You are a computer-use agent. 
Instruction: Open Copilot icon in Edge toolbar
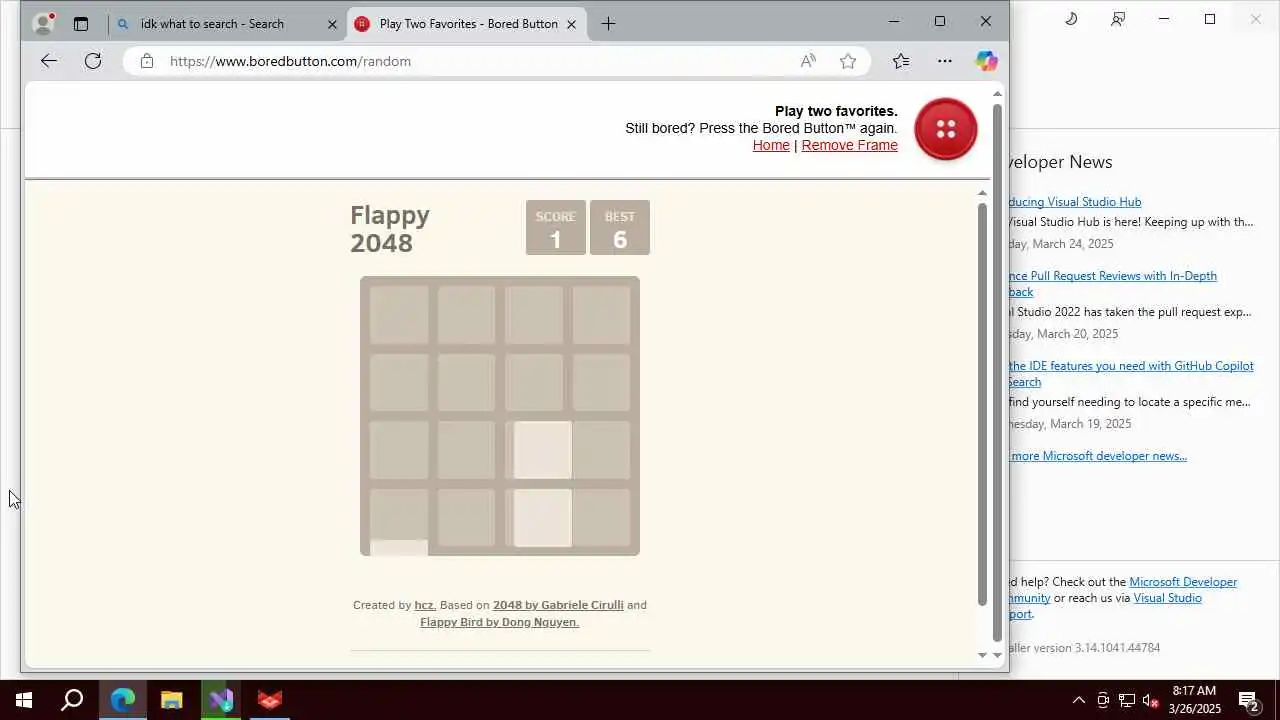pyautogui.click(x=987, y=61)
